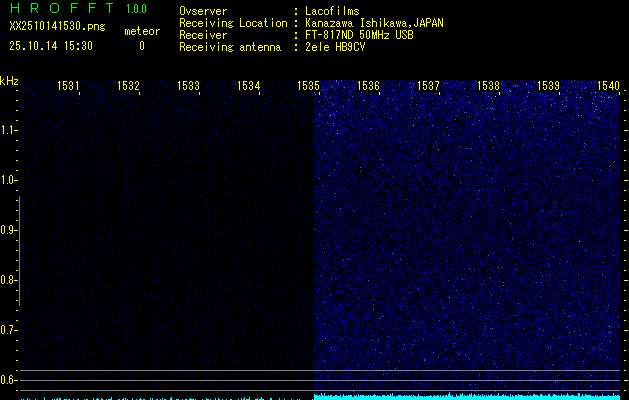Click the 25.10.14 15:30 timestamp
This screenshot has width=629, height=400.
click(x=50, y=46)
